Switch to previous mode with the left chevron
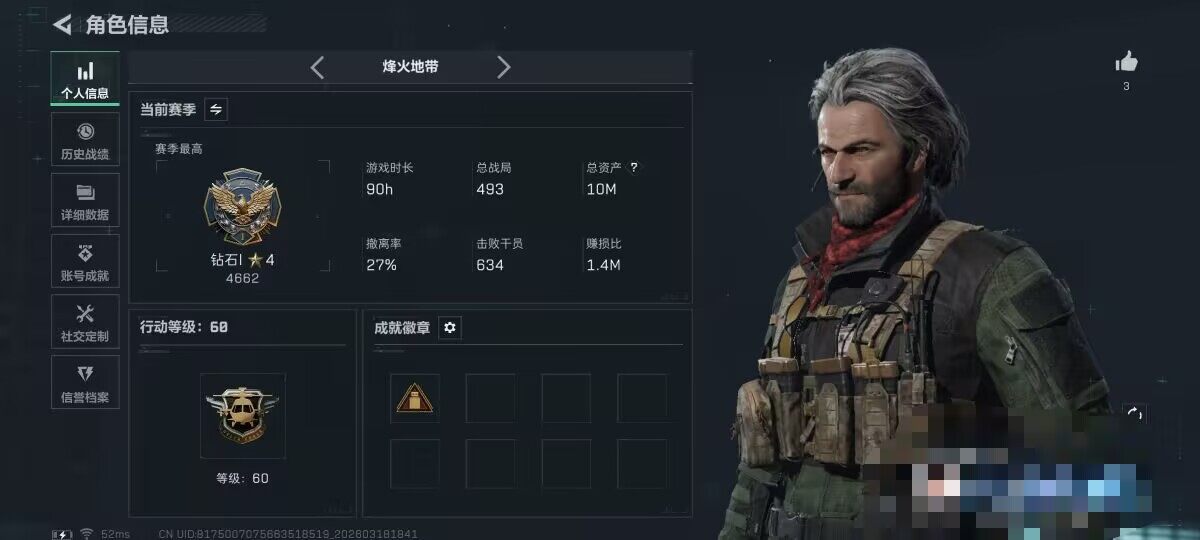Image resolution: width=1200 pixels, height=540 pixels. click(317, 67)
